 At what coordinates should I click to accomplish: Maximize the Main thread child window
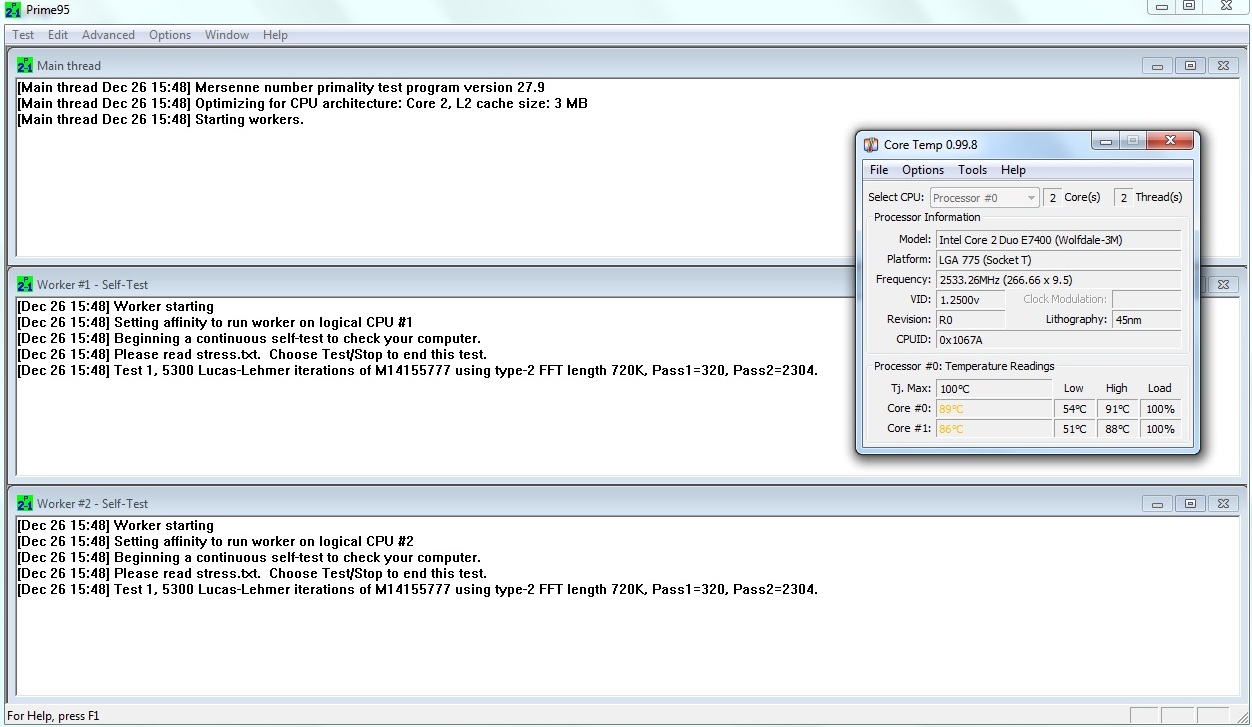pos(1189,66)
